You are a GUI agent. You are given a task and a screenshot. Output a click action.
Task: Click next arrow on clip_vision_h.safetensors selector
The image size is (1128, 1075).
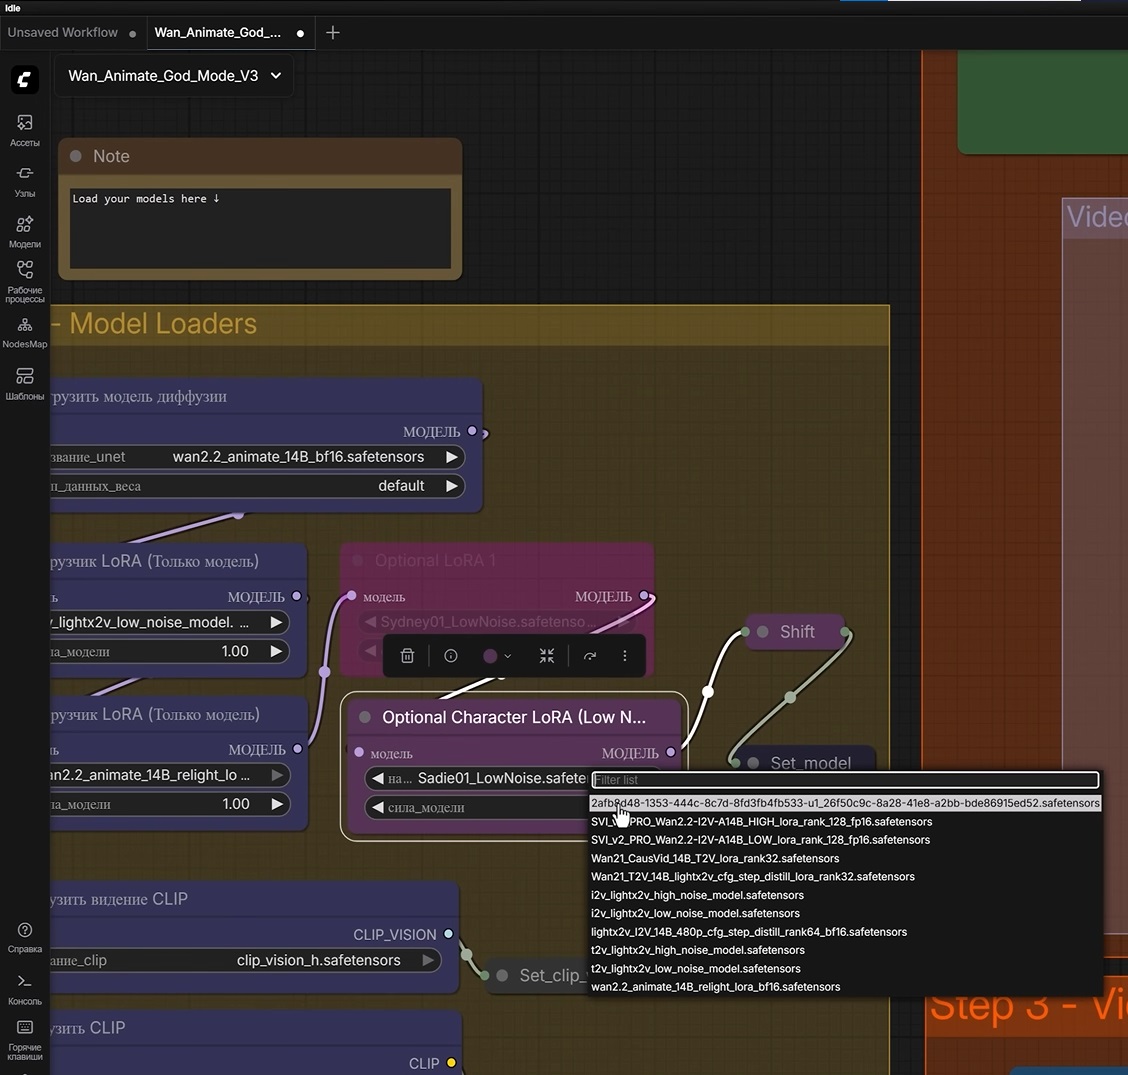click(428, 960)
